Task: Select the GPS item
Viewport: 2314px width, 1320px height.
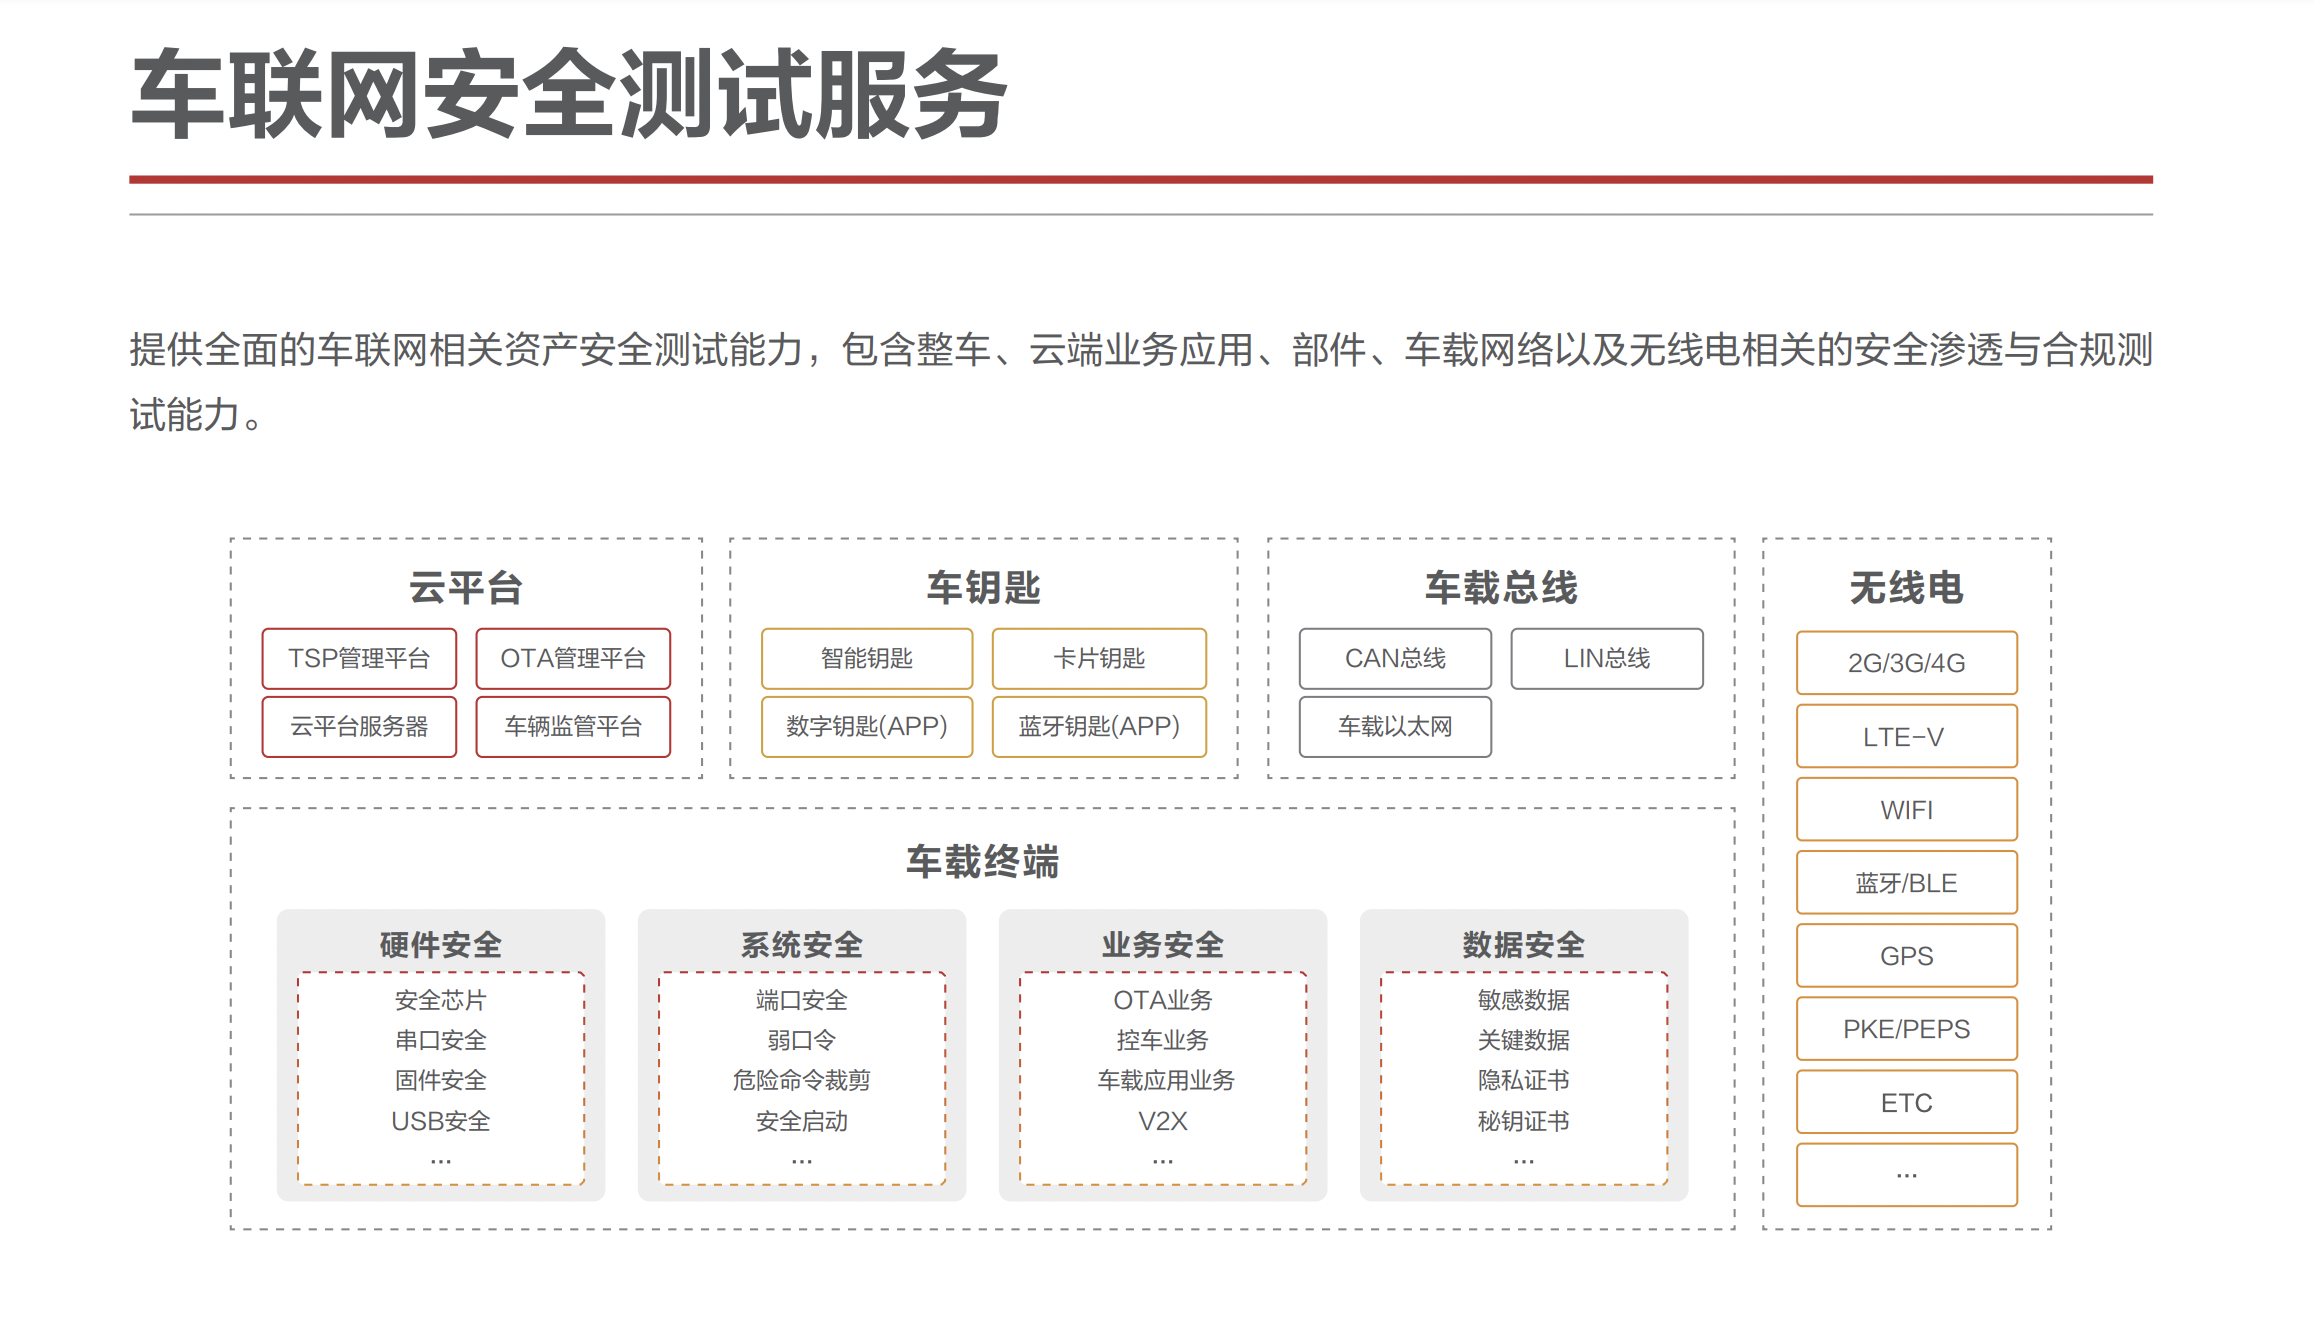Action: [x=1905, y=955]
